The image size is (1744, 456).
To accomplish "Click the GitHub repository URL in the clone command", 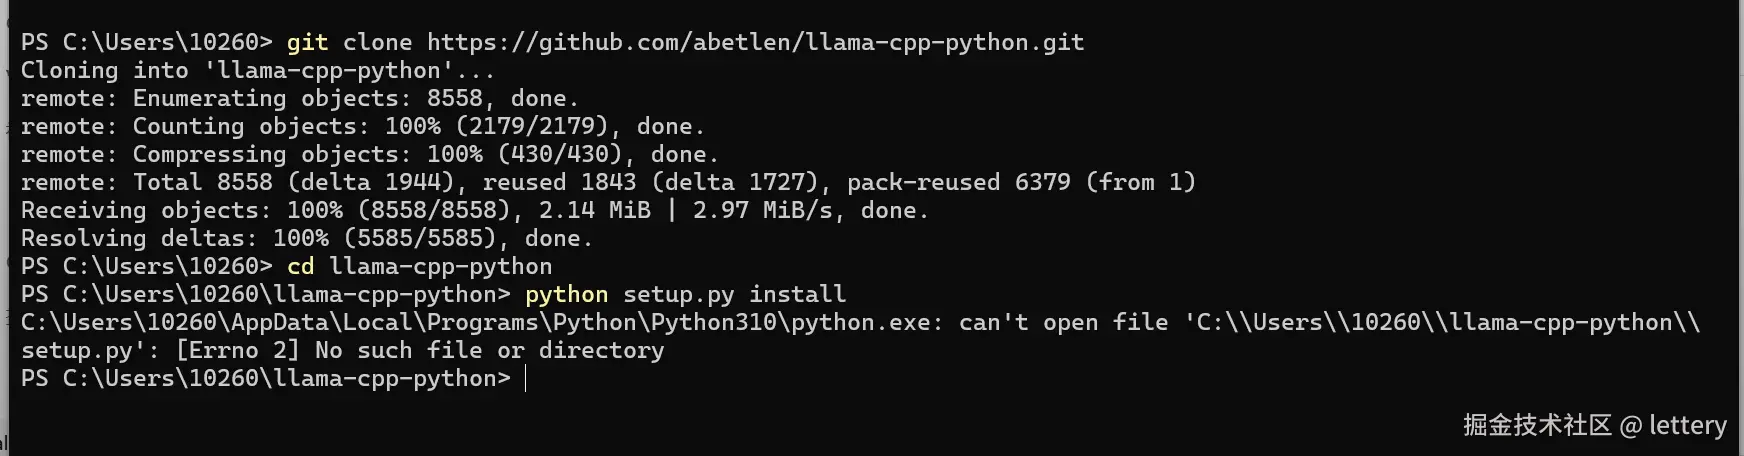I will (x=755, y=42).
